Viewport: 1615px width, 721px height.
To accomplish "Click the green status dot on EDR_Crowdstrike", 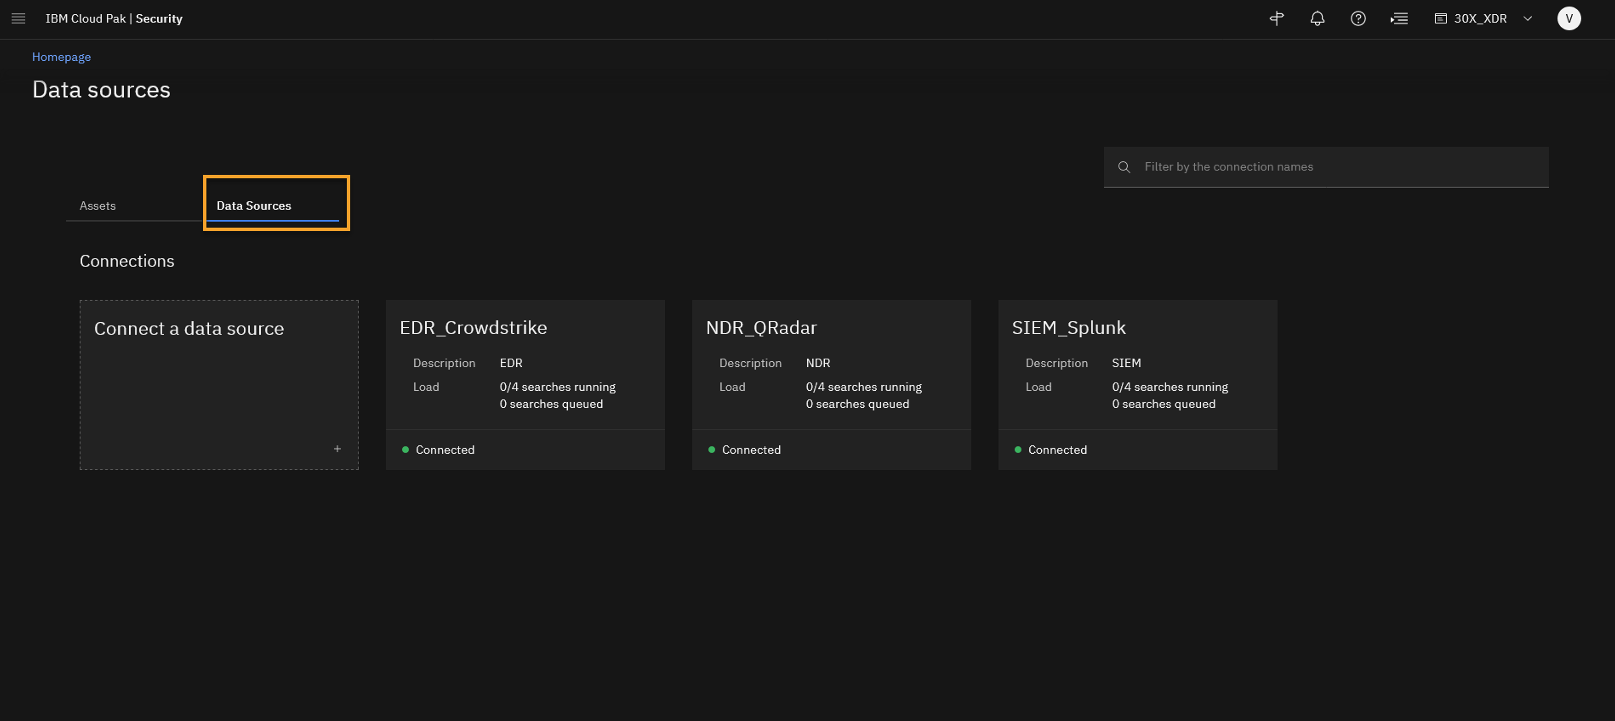I will pyautogui.click(x=405, y=450).
